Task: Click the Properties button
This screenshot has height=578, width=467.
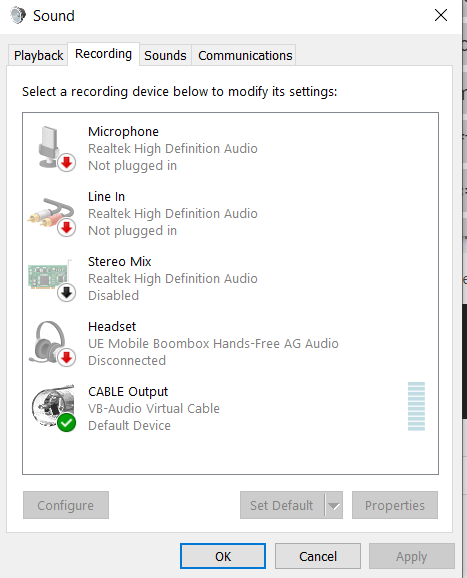Action: (x=395, y=505)
